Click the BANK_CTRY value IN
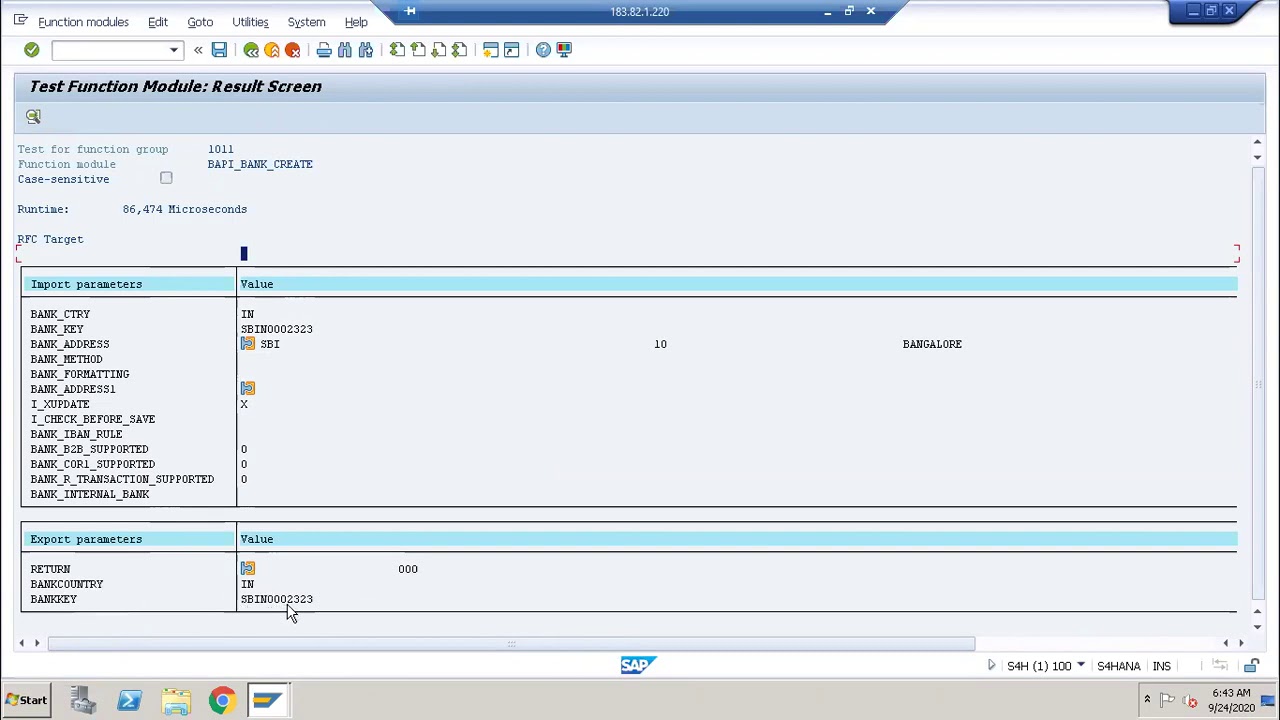The height and width of the screenshot is (720, 1280). (x=247, y=314)
